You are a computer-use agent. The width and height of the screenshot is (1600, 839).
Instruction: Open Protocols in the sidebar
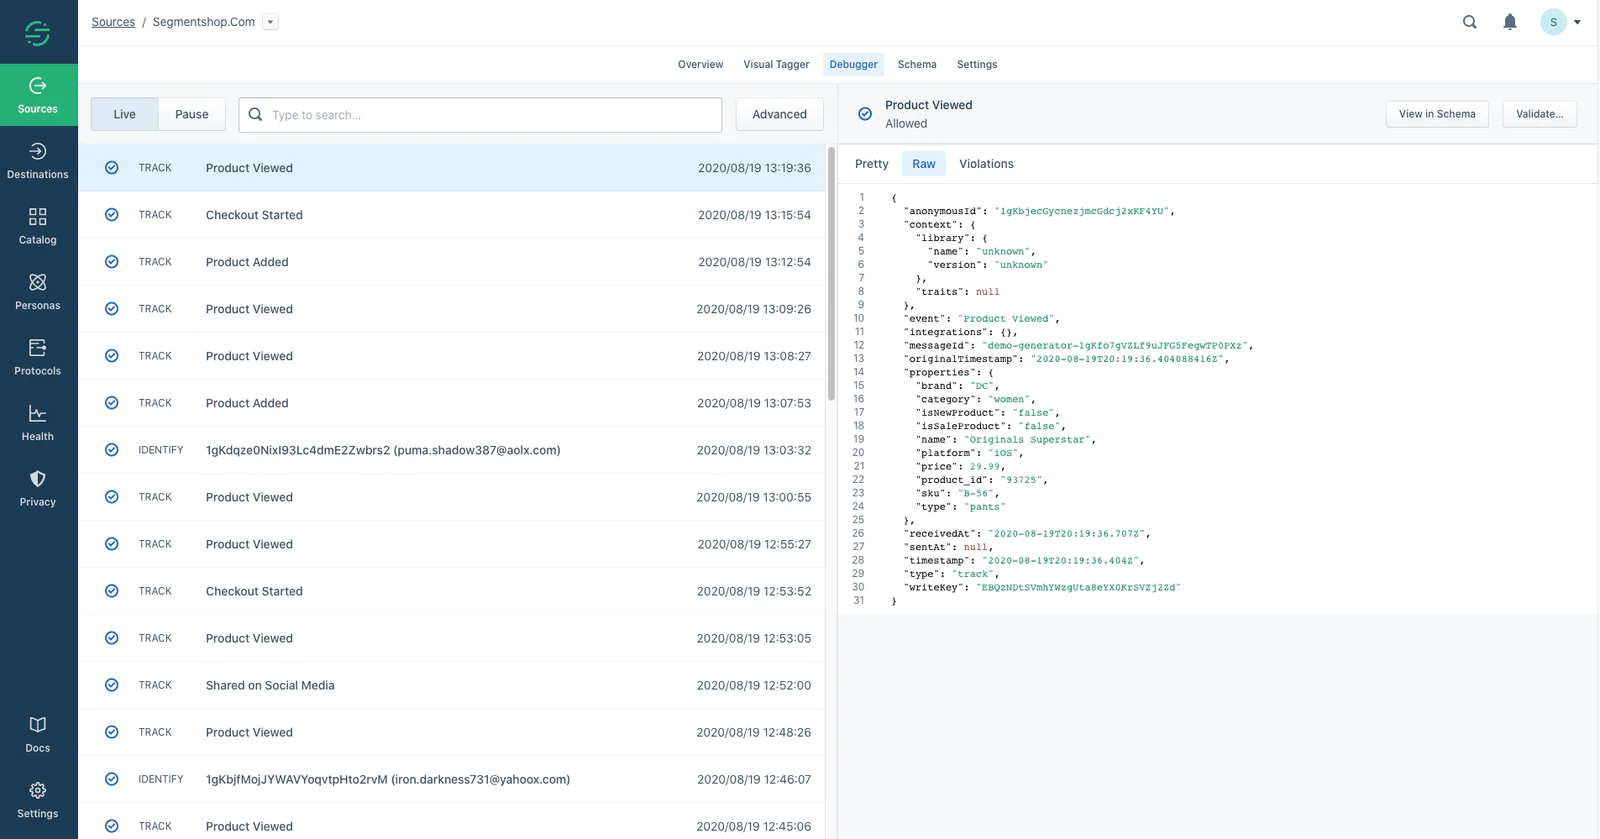tap(38, 357)
